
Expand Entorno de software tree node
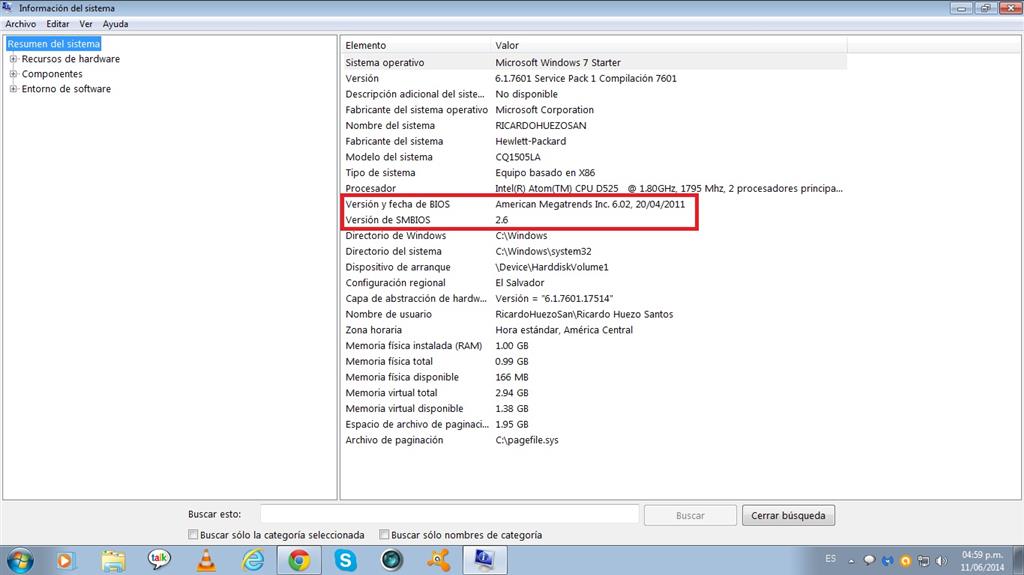[13, 89]
